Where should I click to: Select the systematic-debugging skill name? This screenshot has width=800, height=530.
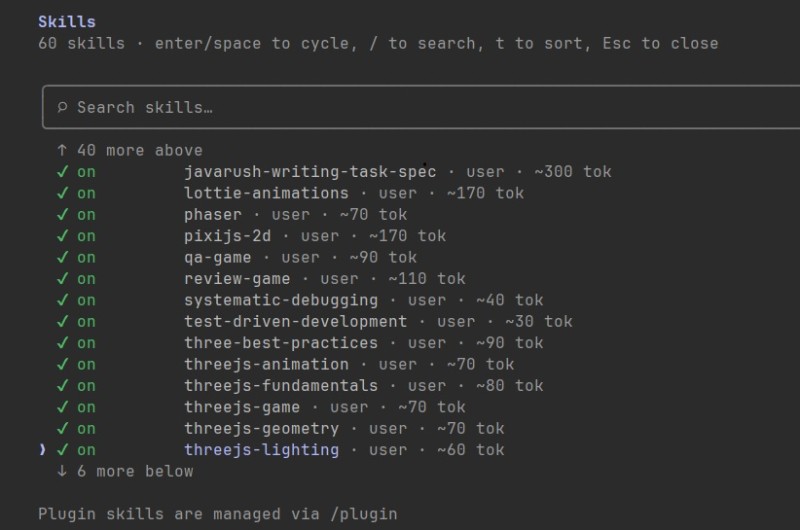click(281, 300)
